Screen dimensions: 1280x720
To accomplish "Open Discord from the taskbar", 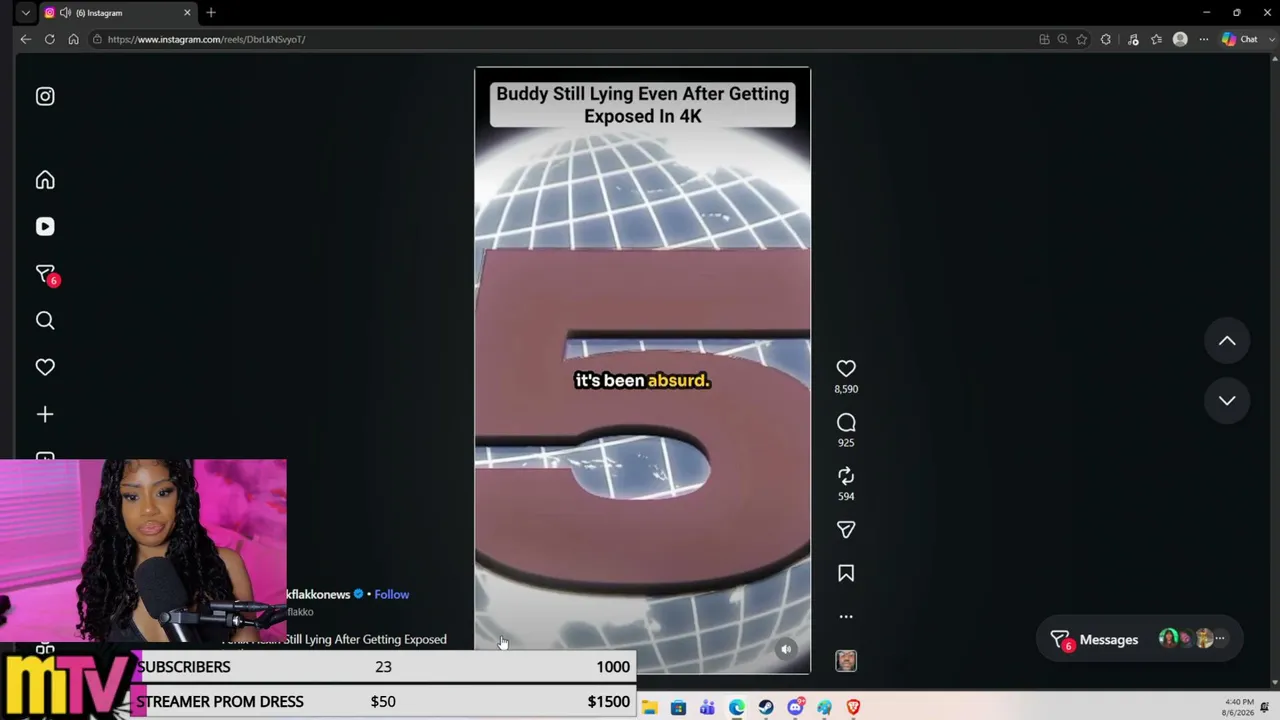I will point(795,708).
